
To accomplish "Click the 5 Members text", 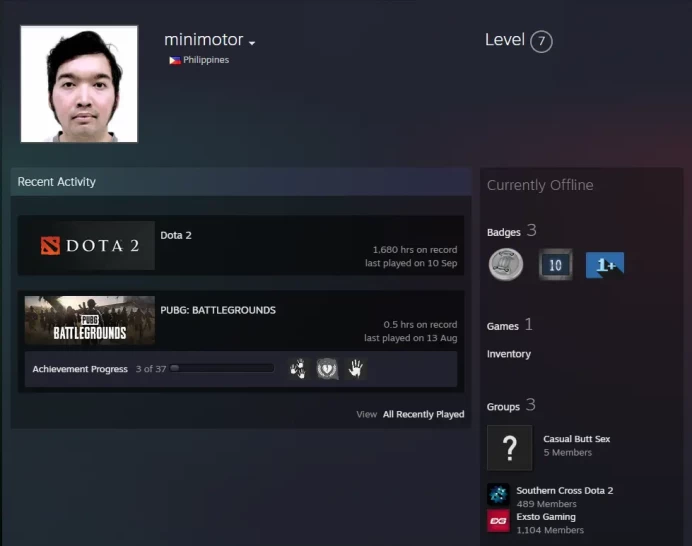I will (568, 453).
